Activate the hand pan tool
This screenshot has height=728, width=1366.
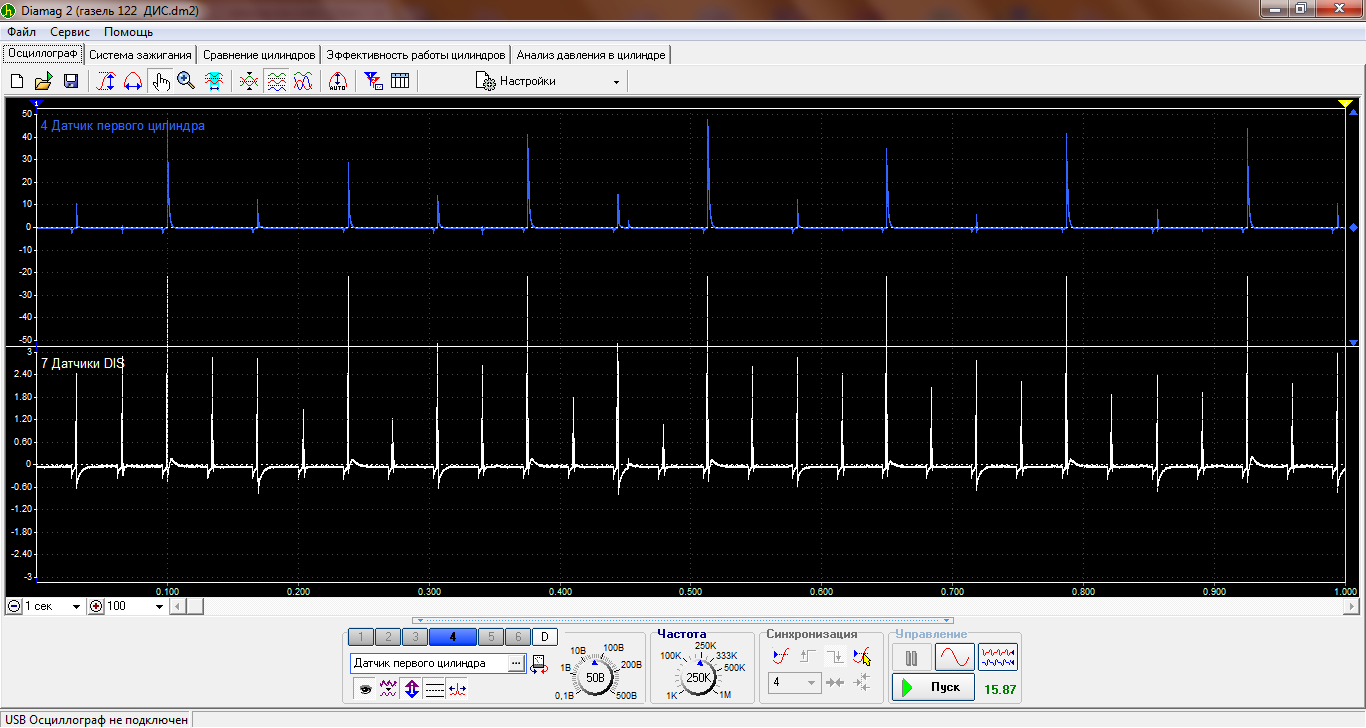point(160,81)
